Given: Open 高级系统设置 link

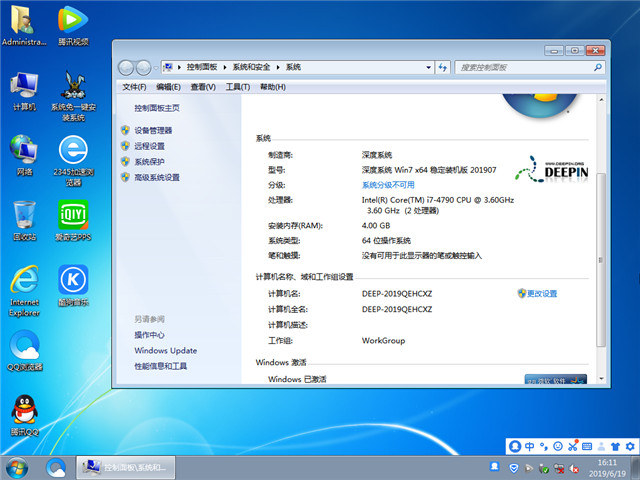Looking at the screenshot, I should (157, 178).
